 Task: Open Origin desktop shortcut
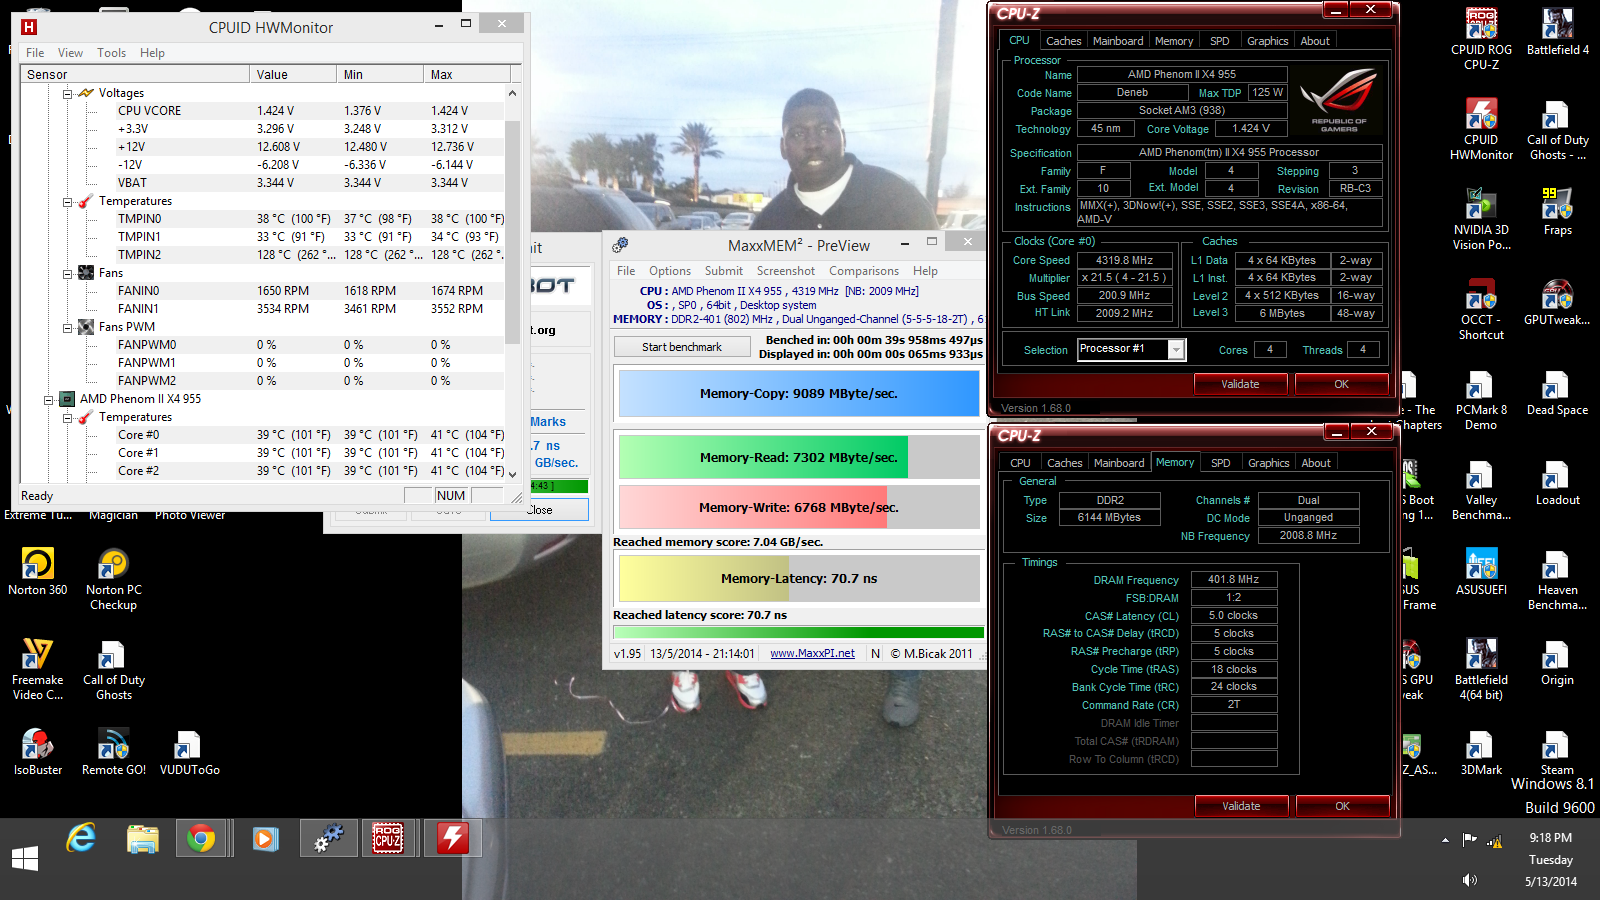coord(1557,661)
